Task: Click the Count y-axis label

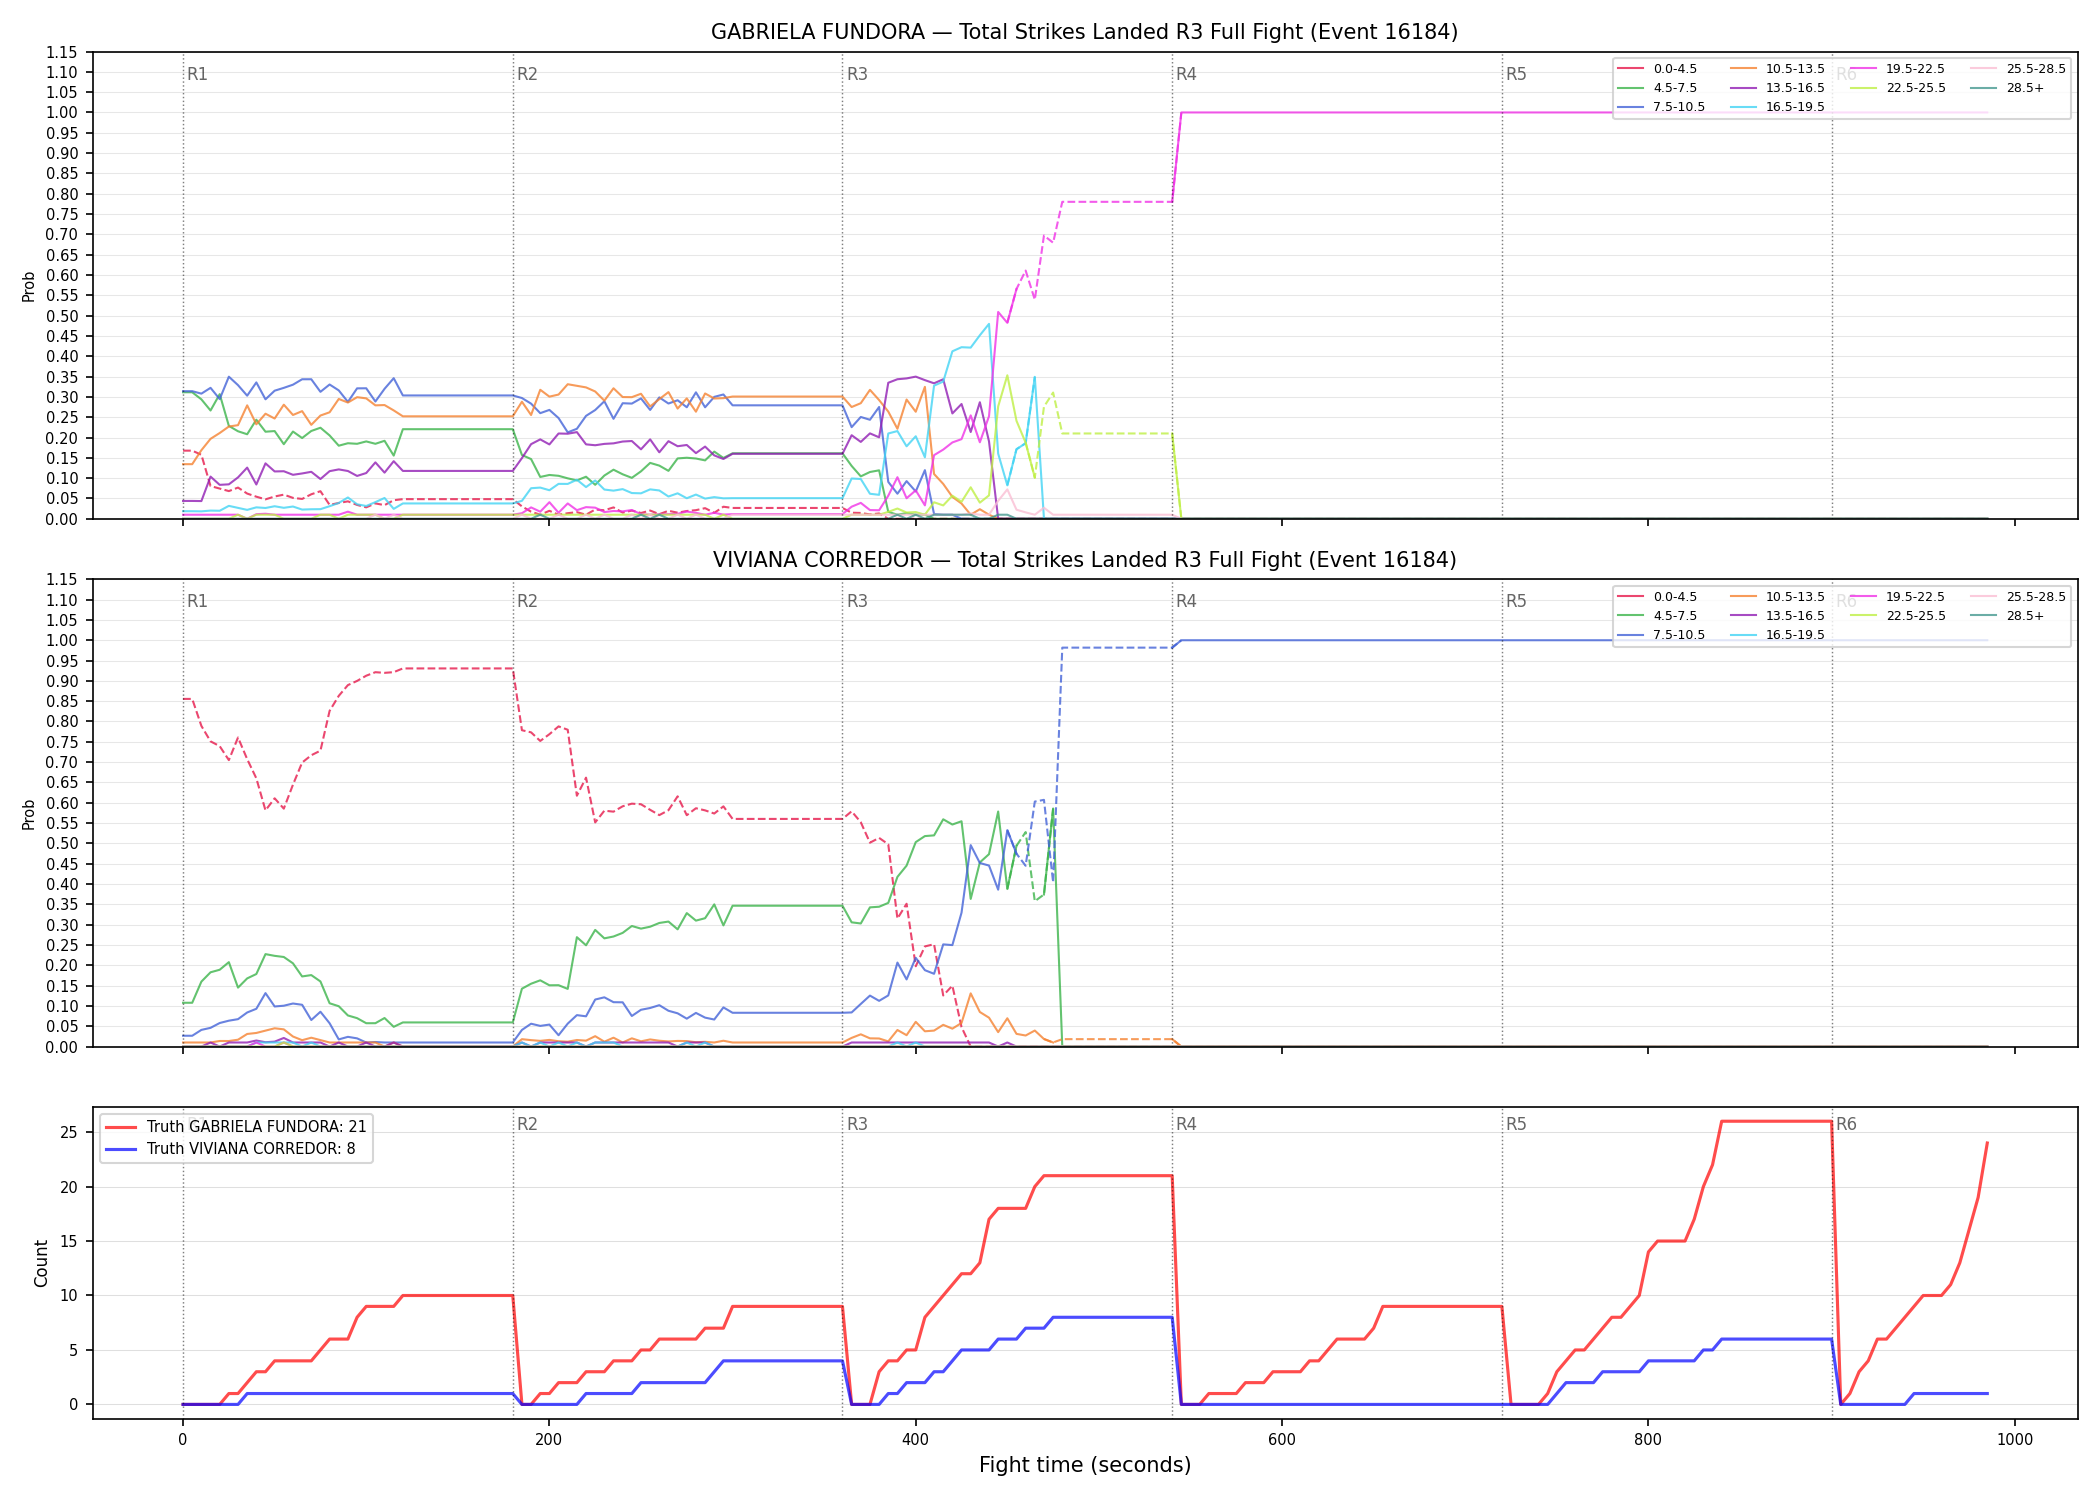Action: click(41, 1264)
